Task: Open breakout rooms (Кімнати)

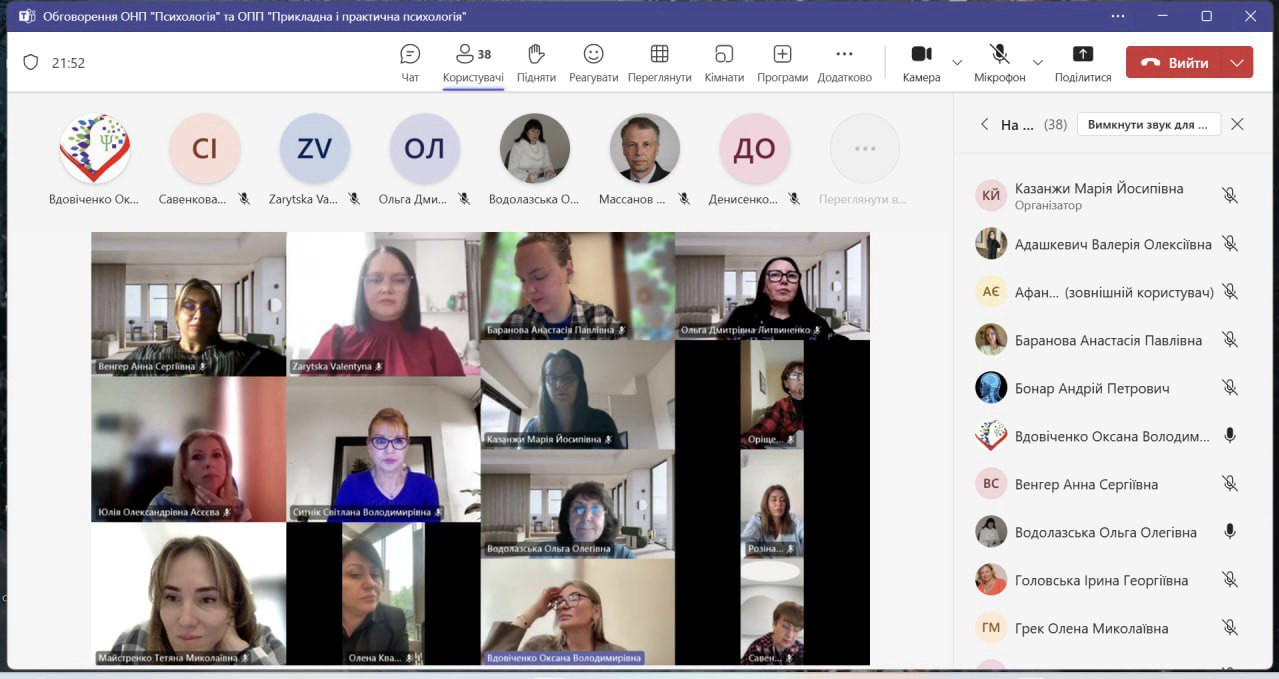Action: [724, 63]
